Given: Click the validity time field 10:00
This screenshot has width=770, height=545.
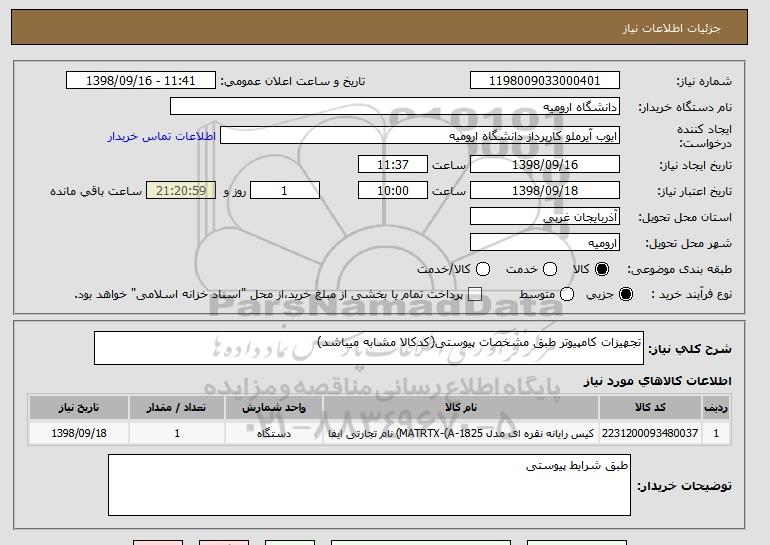Looking at the screenshot, I should [x=393, y=191].
